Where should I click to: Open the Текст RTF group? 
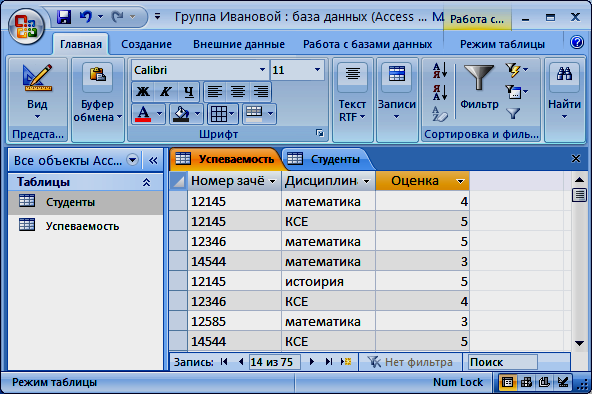coord(352,93)
